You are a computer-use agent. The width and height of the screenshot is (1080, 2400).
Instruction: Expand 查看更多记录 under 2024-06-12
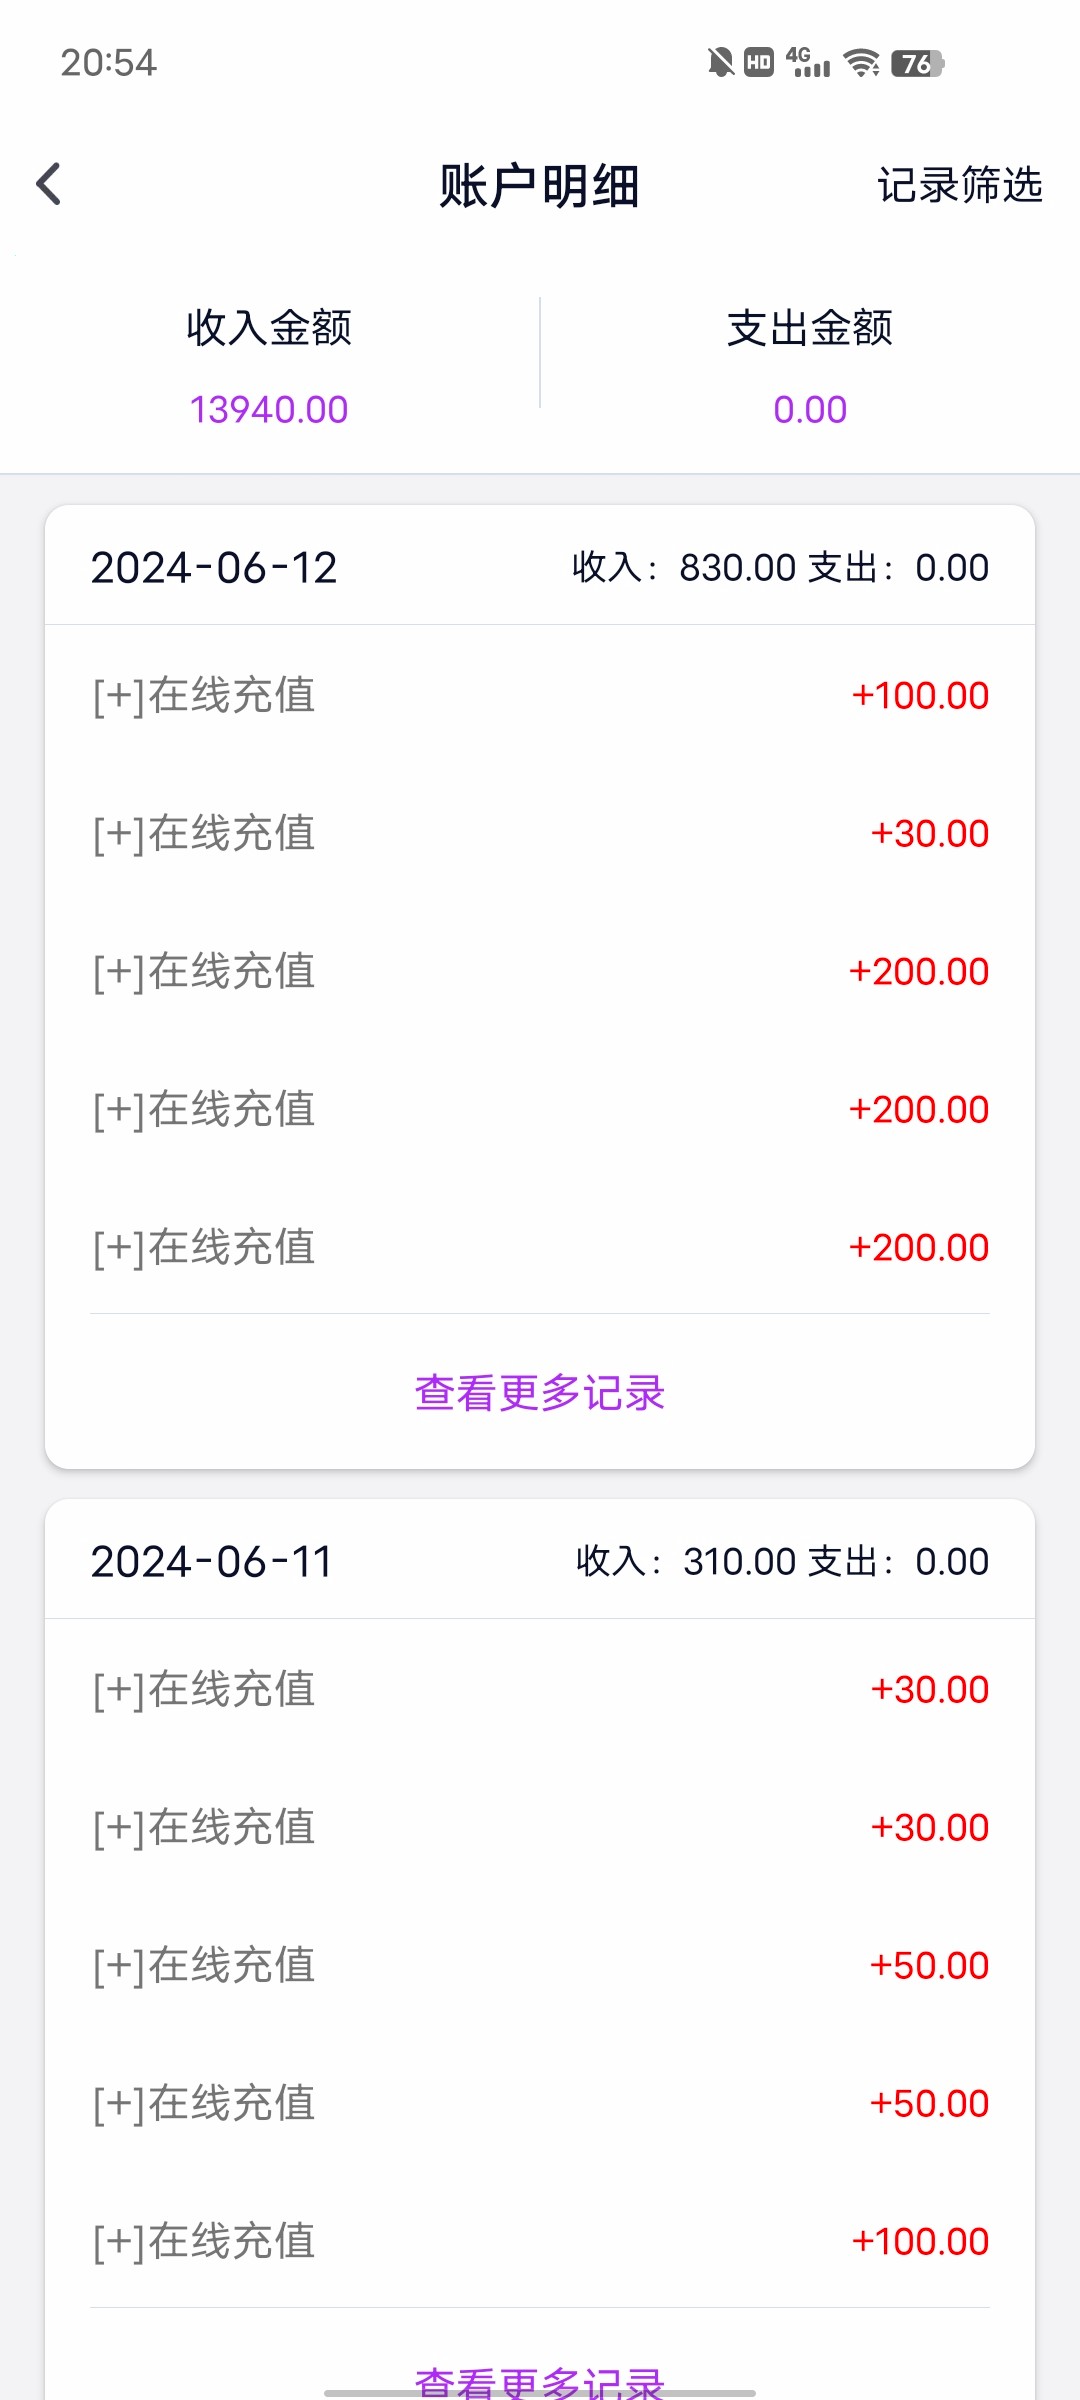pos(540,1393)
